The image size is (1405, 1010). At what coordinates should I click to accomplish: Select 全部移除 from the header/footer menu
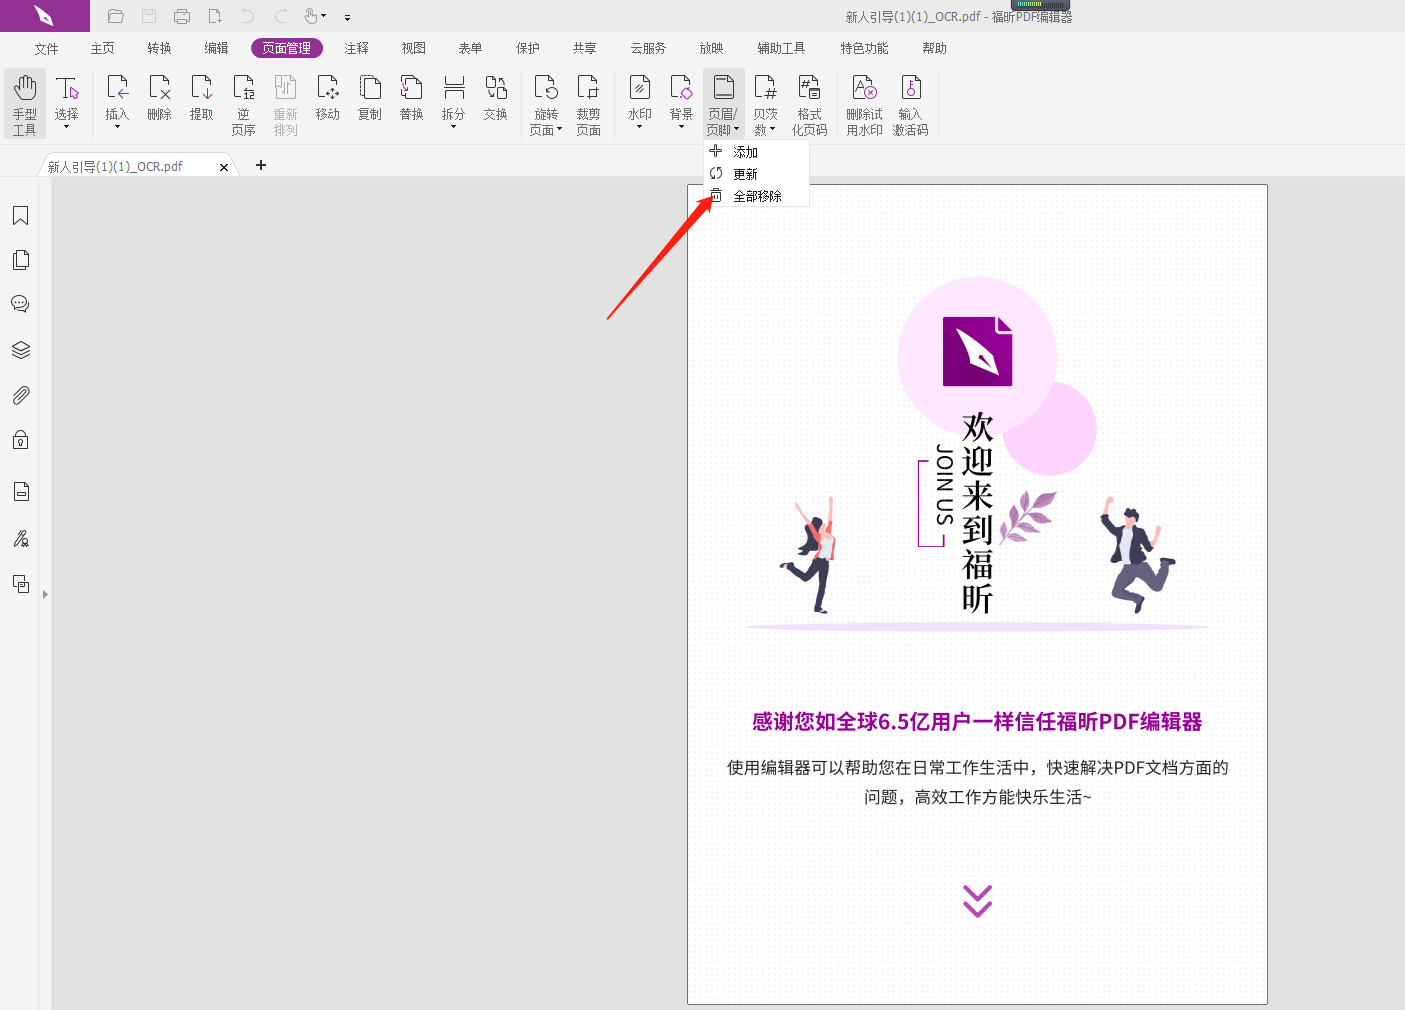755,195
